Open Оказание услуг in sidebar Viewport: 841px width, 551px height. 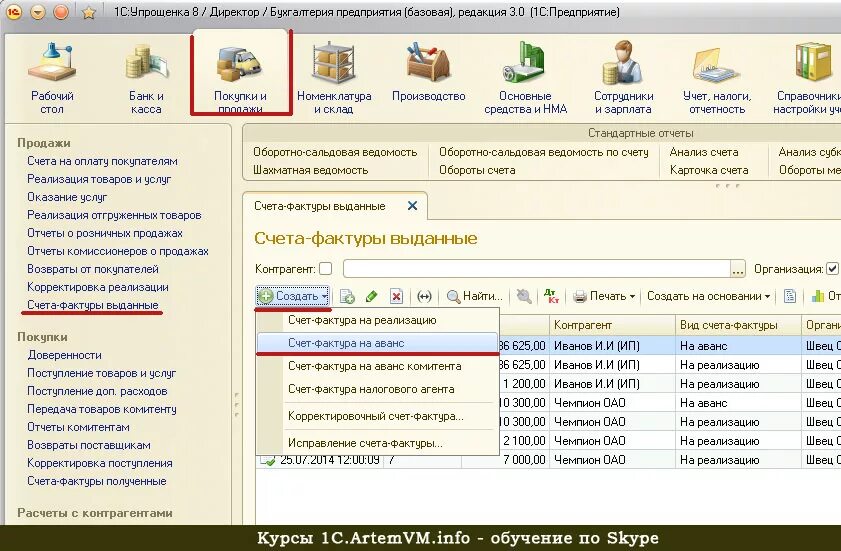pos(67,197)
